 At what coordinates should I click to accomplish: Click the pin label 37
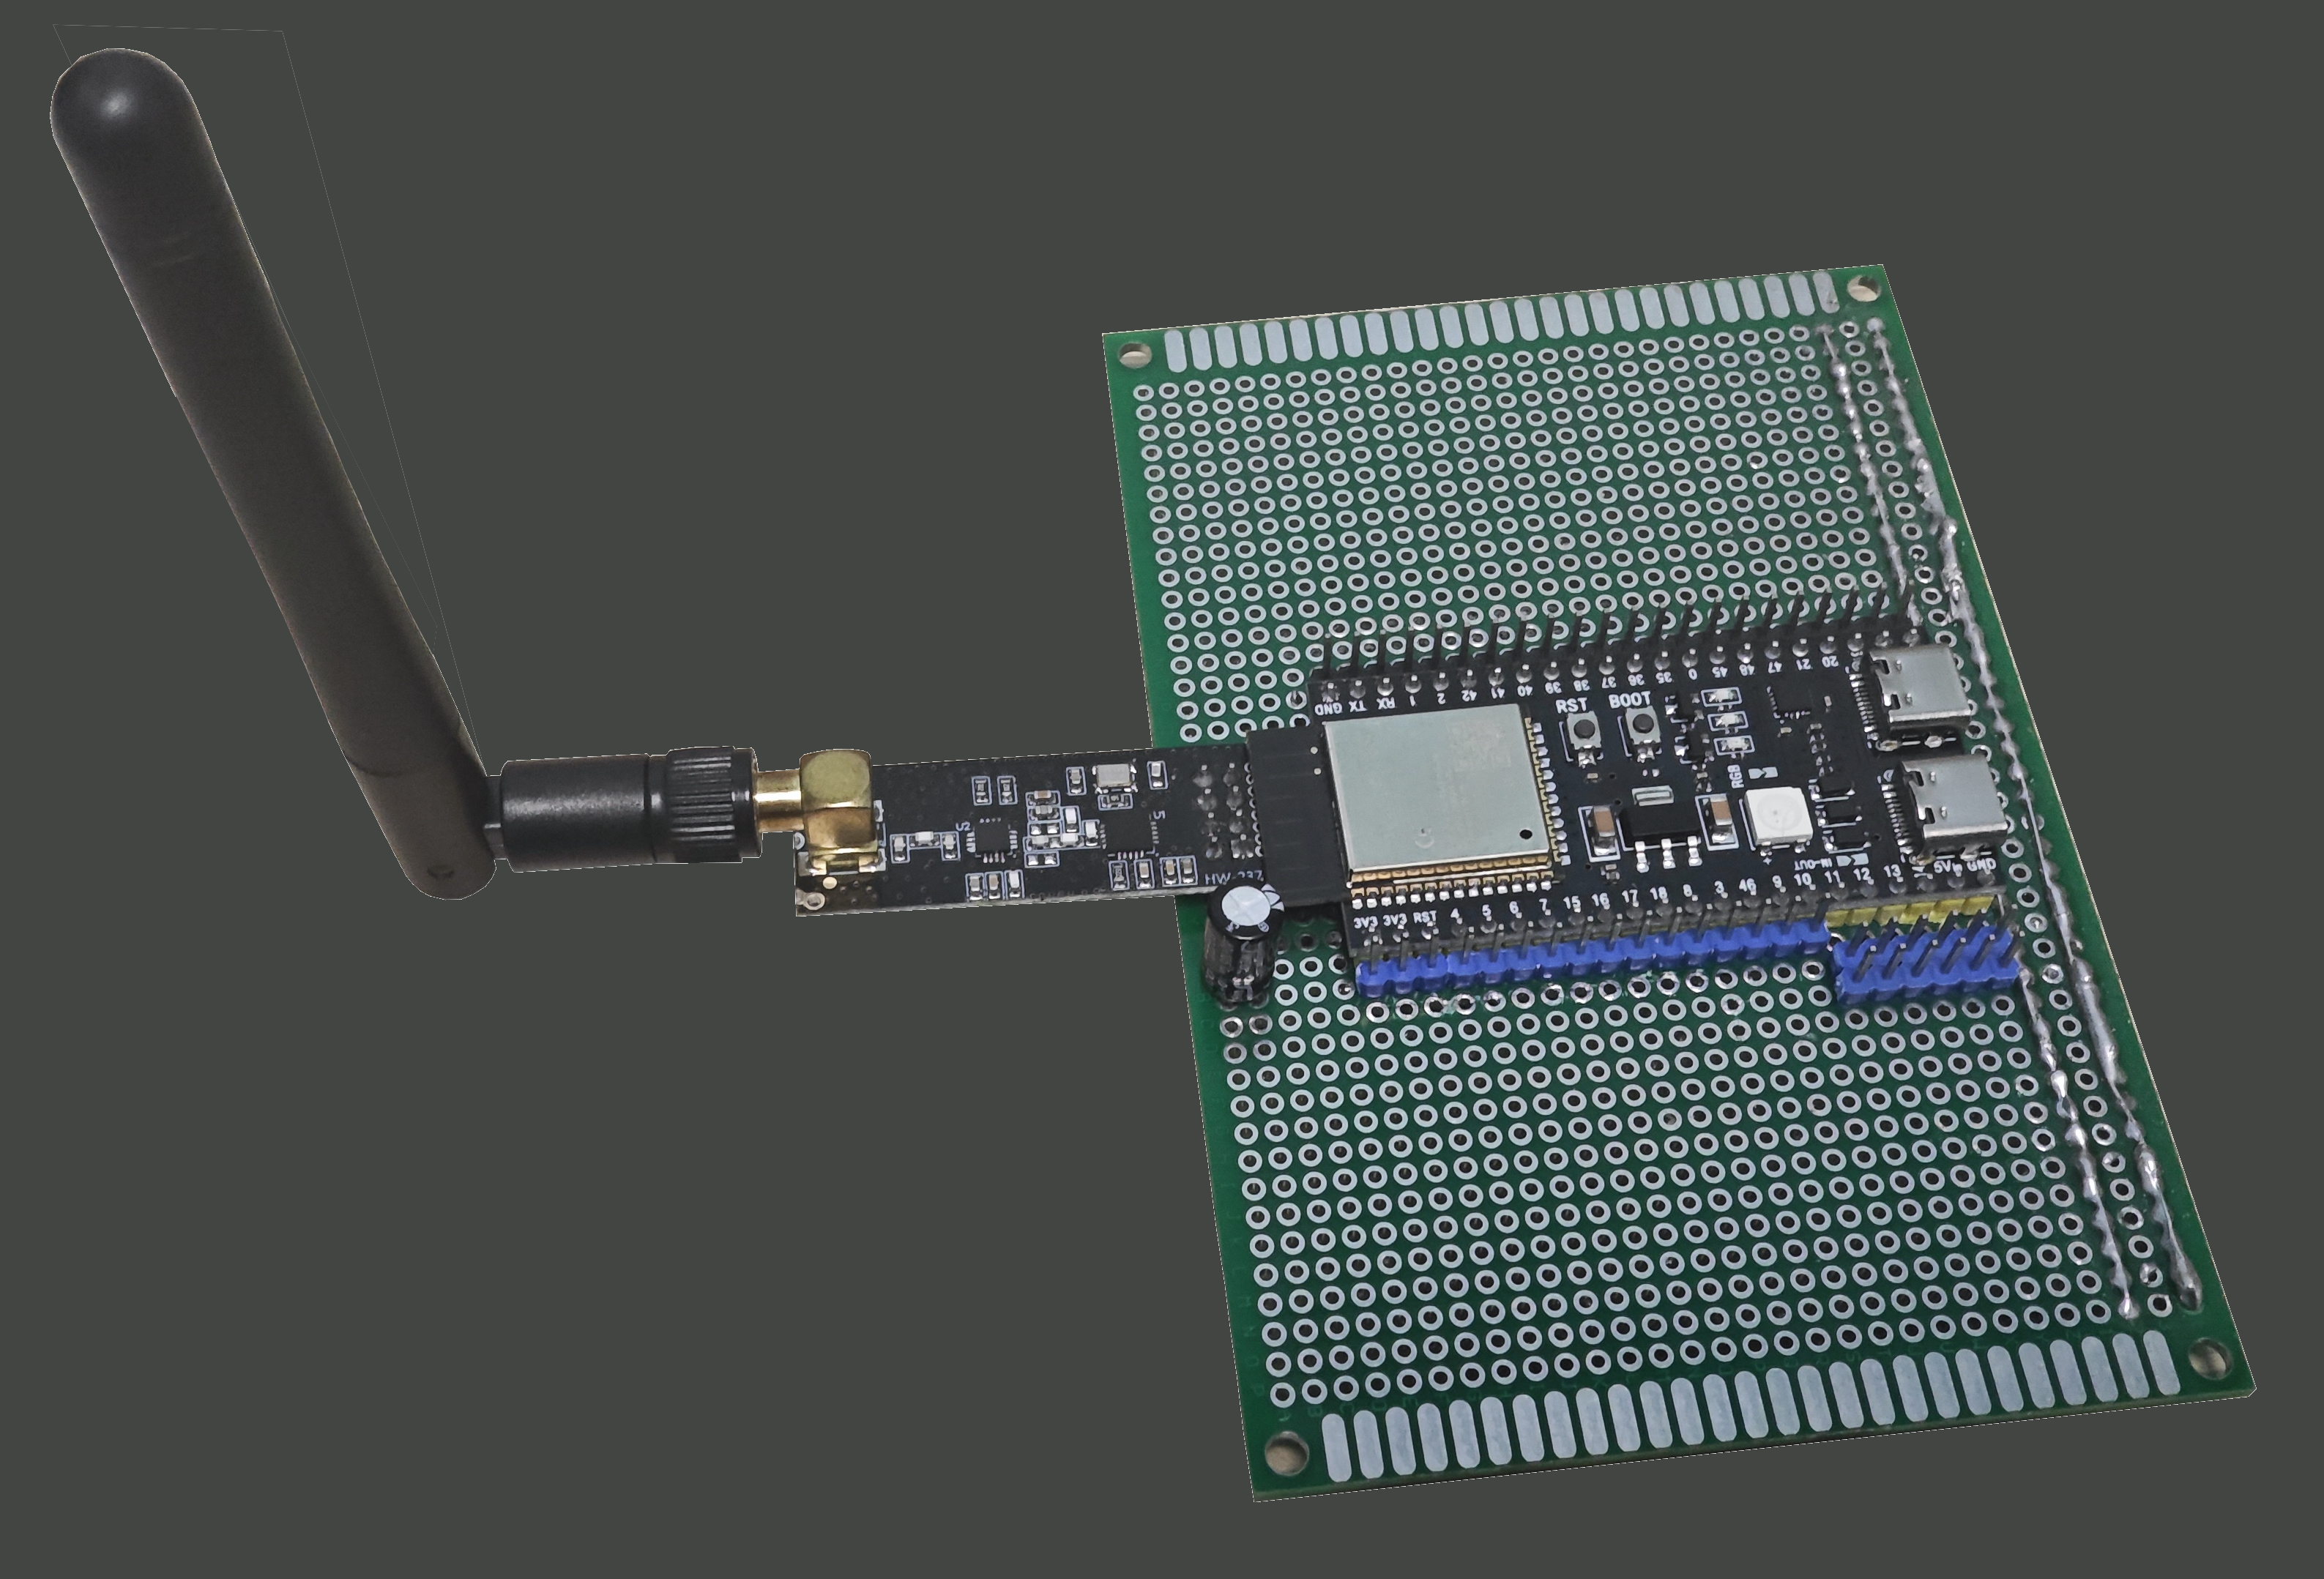click(1610, 683)
